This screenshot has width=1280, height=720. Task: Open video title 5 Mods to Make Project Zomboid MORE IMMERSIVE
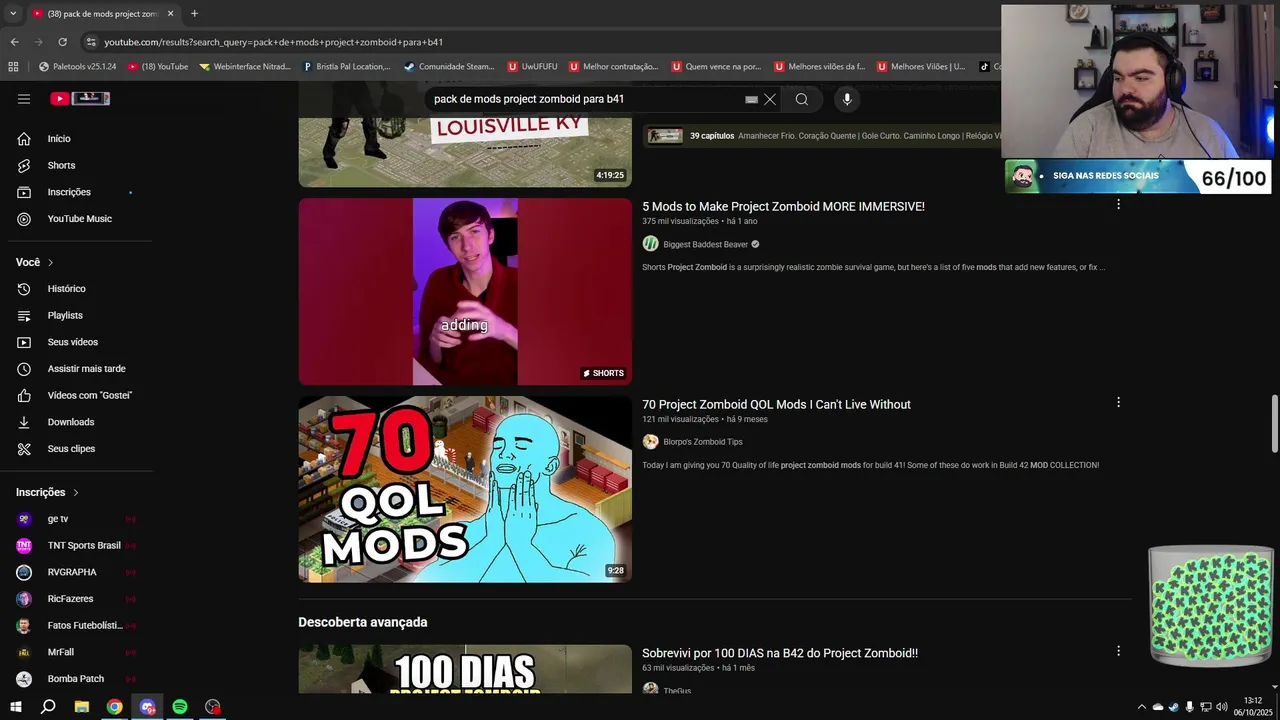[x=783, y=206]
